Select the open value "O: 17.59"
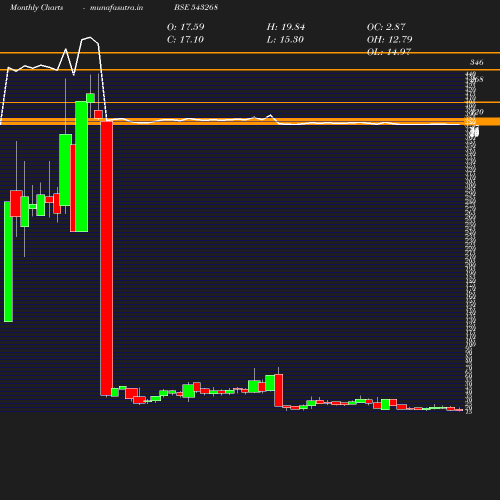The image size is (500, 500). [186, 27]
